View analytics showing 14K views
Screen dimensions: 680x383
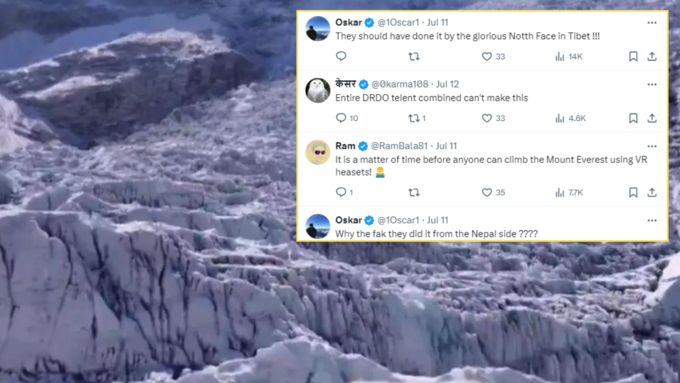[569, 56]
